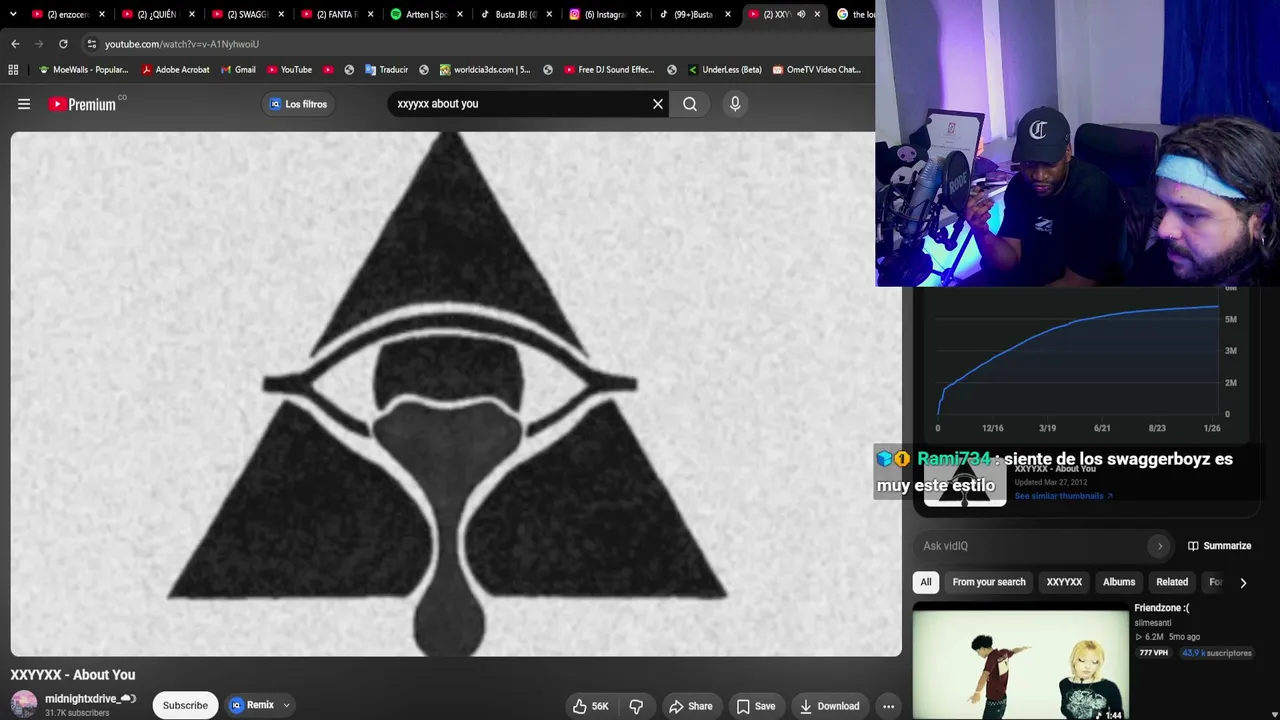This screenshot has height=720, width=1280.
Task: Click the Summarize button
Action: 1219,546
